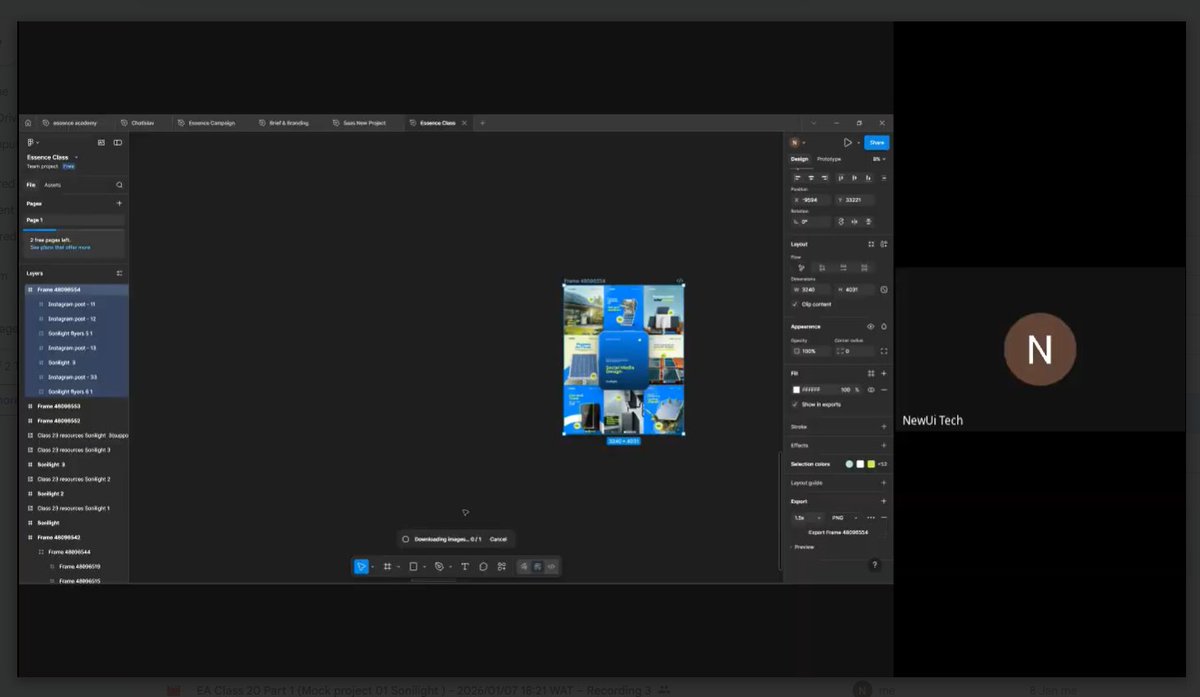Search layers with magnifier icon

[119, 185]
